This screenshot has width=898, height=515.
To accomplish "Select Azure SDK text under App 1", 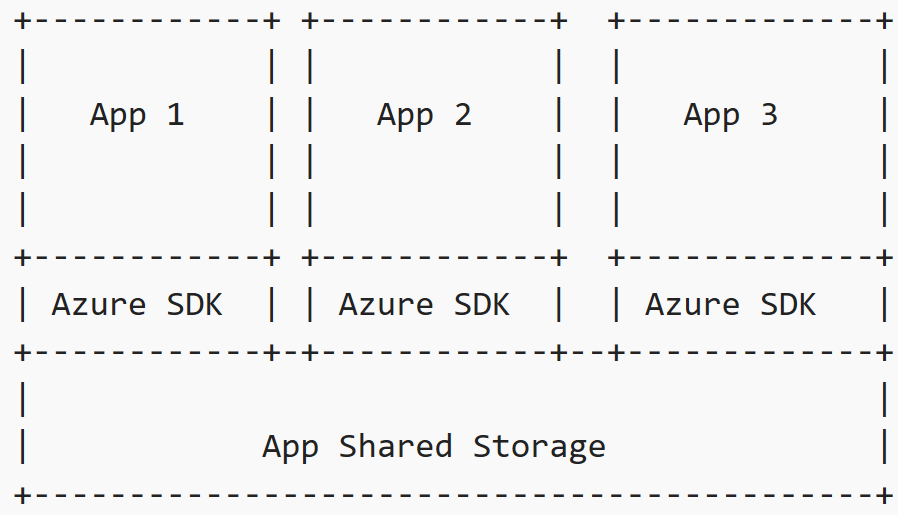I will (x=137, y=304).
